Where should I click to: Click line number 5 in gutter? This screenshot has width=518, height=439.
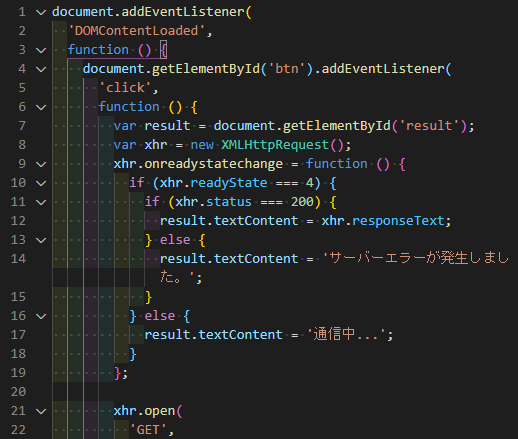point(22,88)
